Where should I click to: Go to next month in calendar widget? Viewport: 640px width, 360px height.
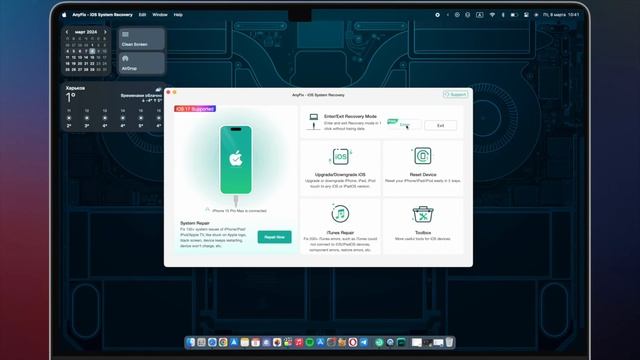[105, 32]
